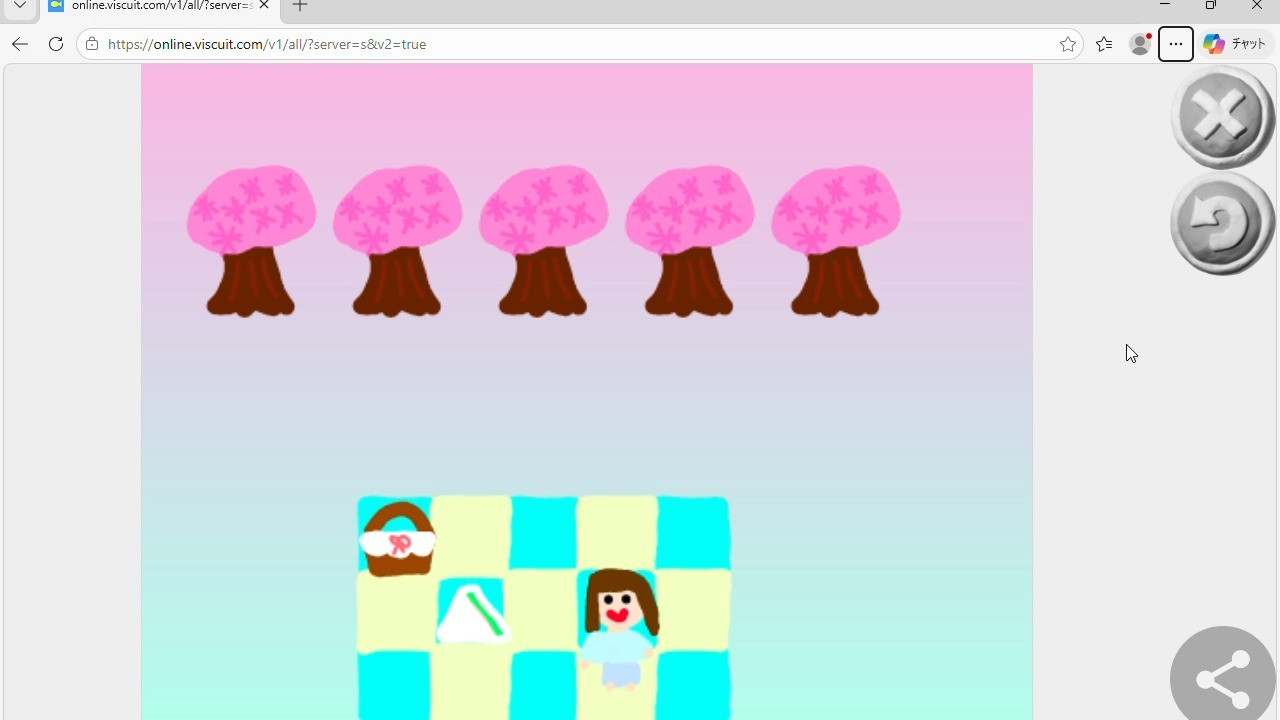Click the white rice ball on blanket
The width and height of the screenshot is (1280, 720).
pos(473,614)
